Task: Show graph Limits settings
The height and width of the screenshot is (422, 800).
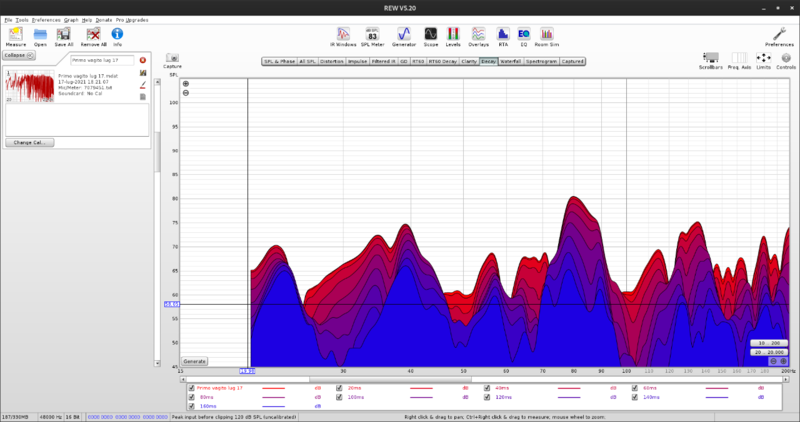Action: [x=763, y=60]
